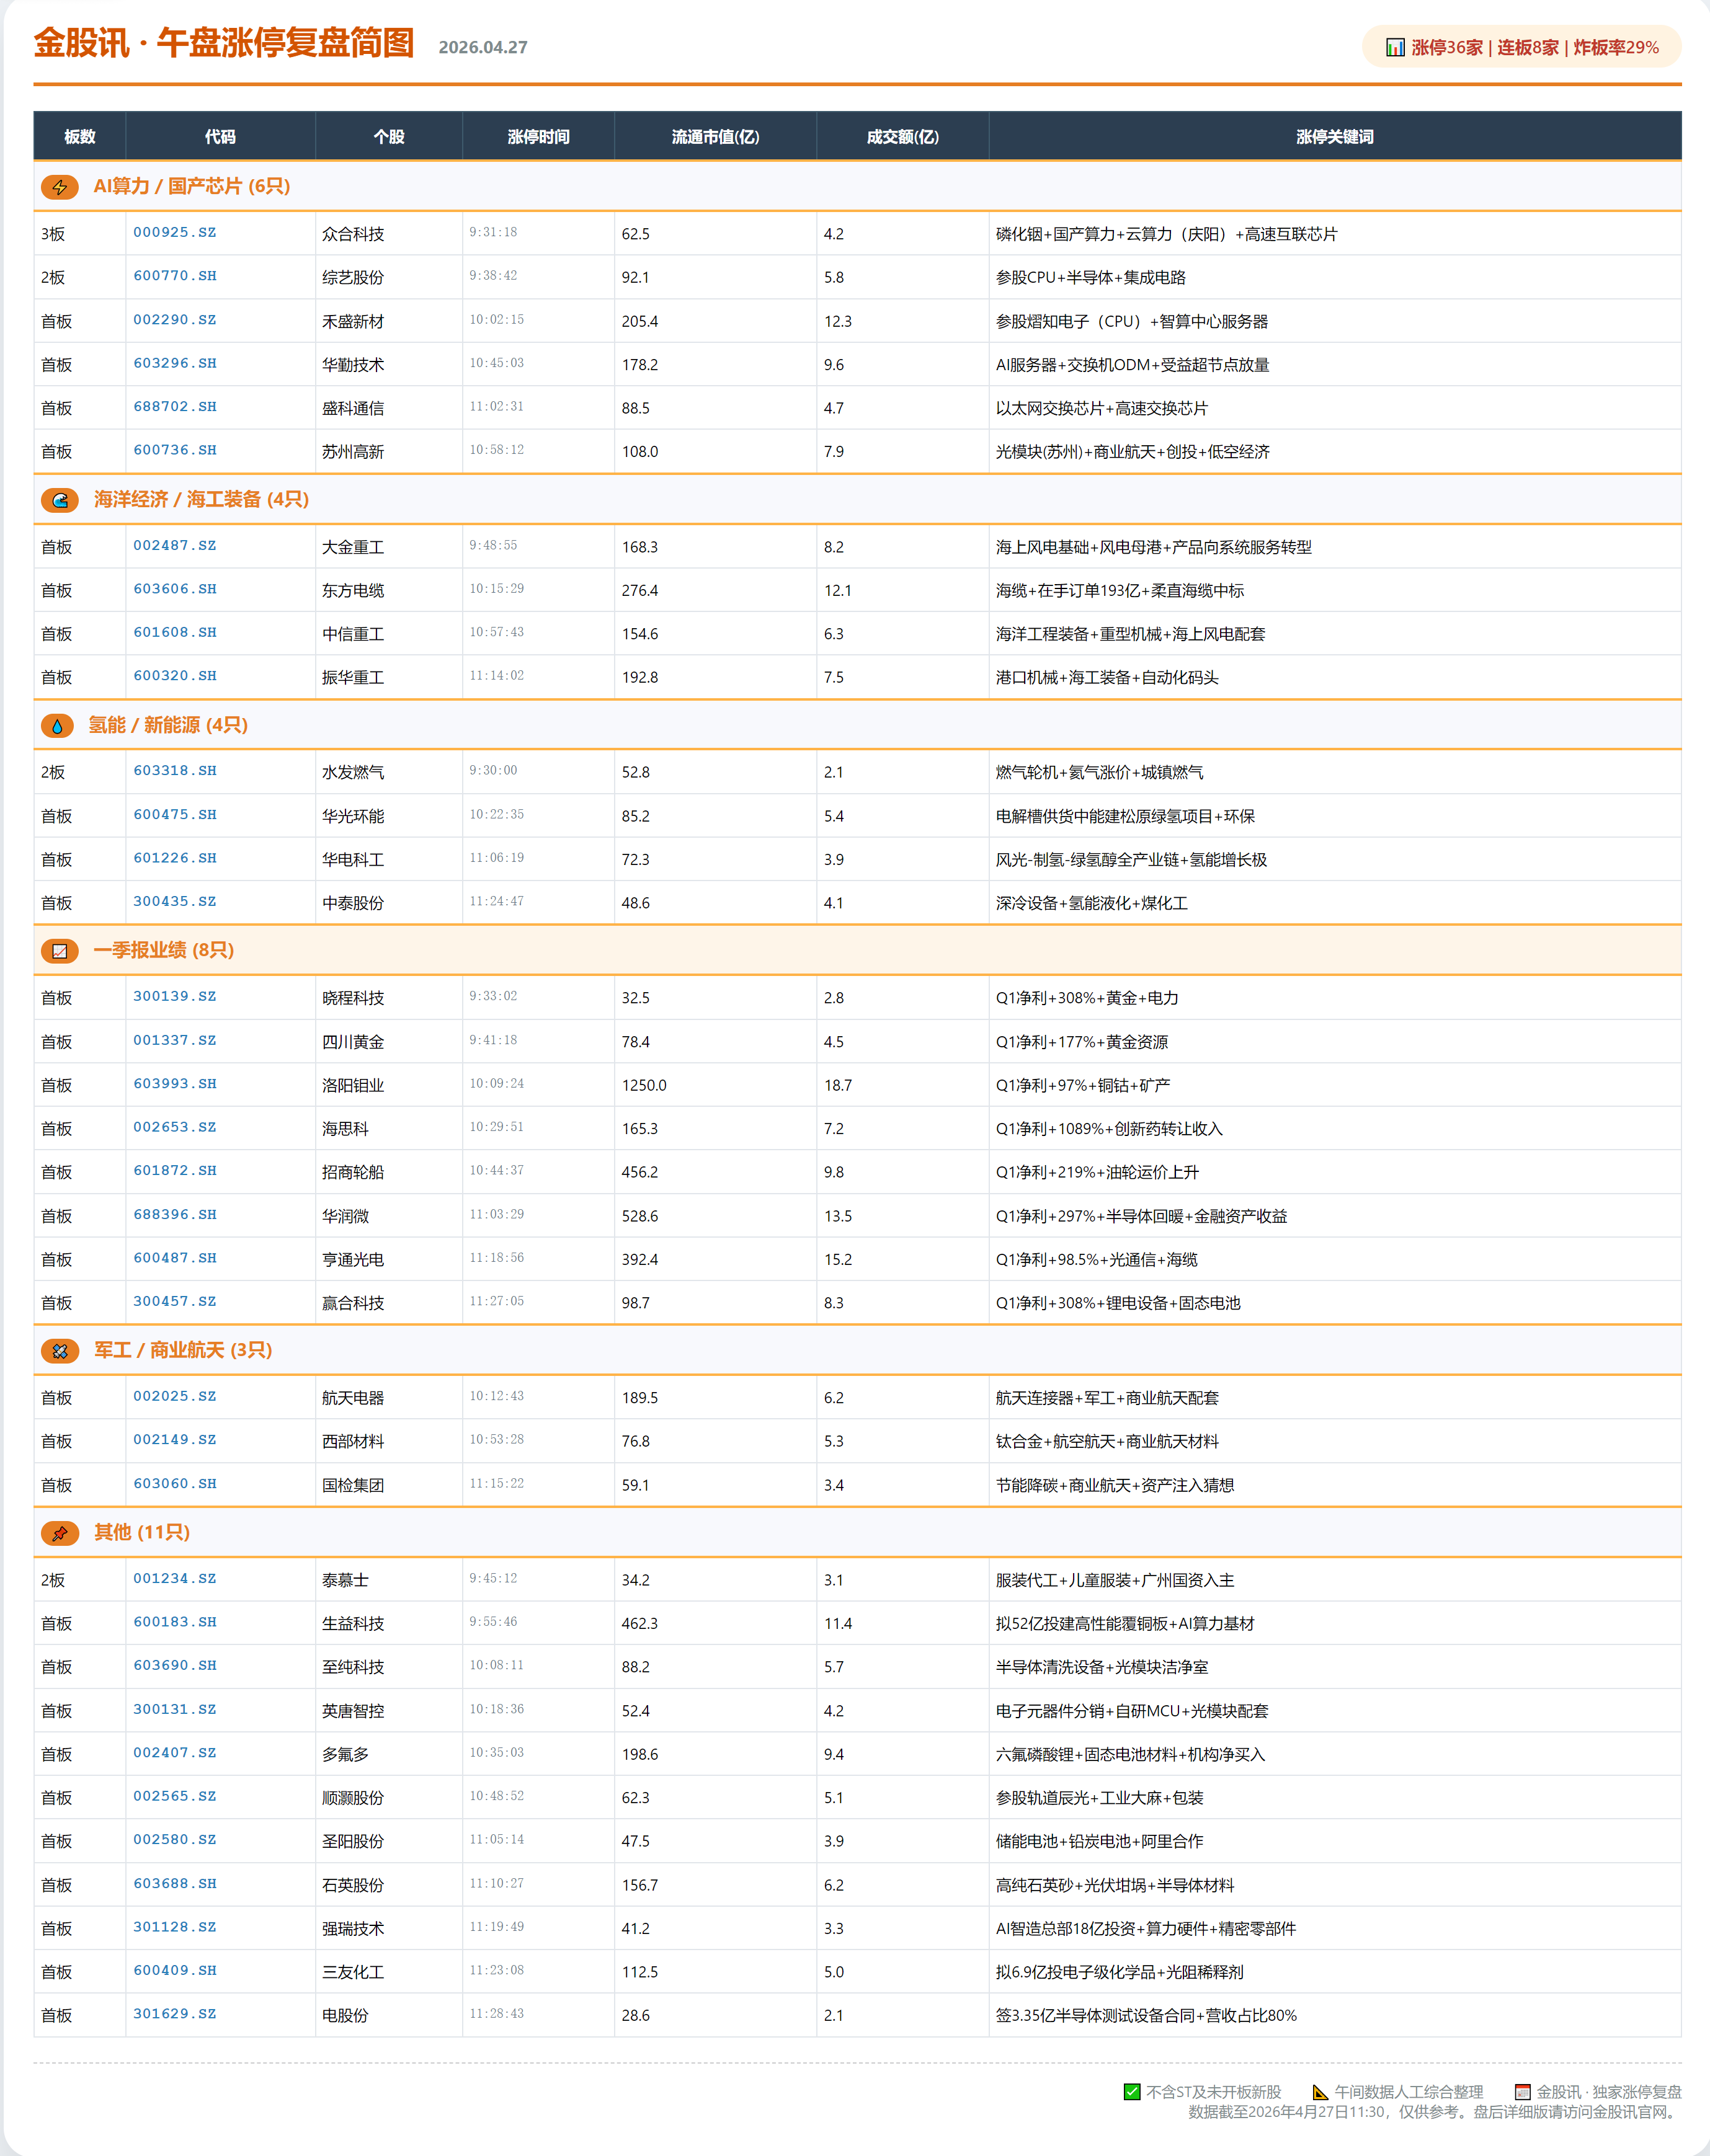Open stock code 301629.SZ link

(x=175, y=2014)
